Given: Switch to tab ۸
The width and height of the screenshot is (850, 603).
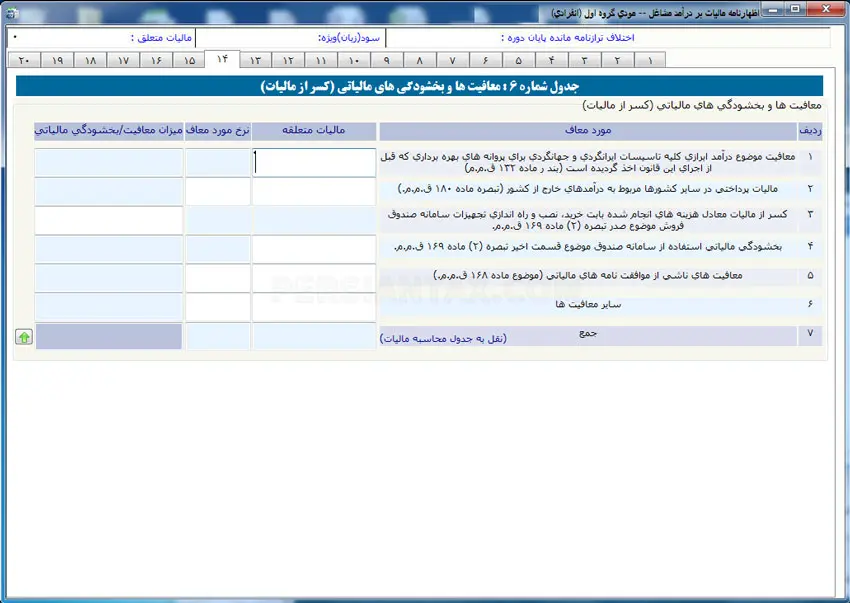Looking at the screenshot, I should [420, 60].
